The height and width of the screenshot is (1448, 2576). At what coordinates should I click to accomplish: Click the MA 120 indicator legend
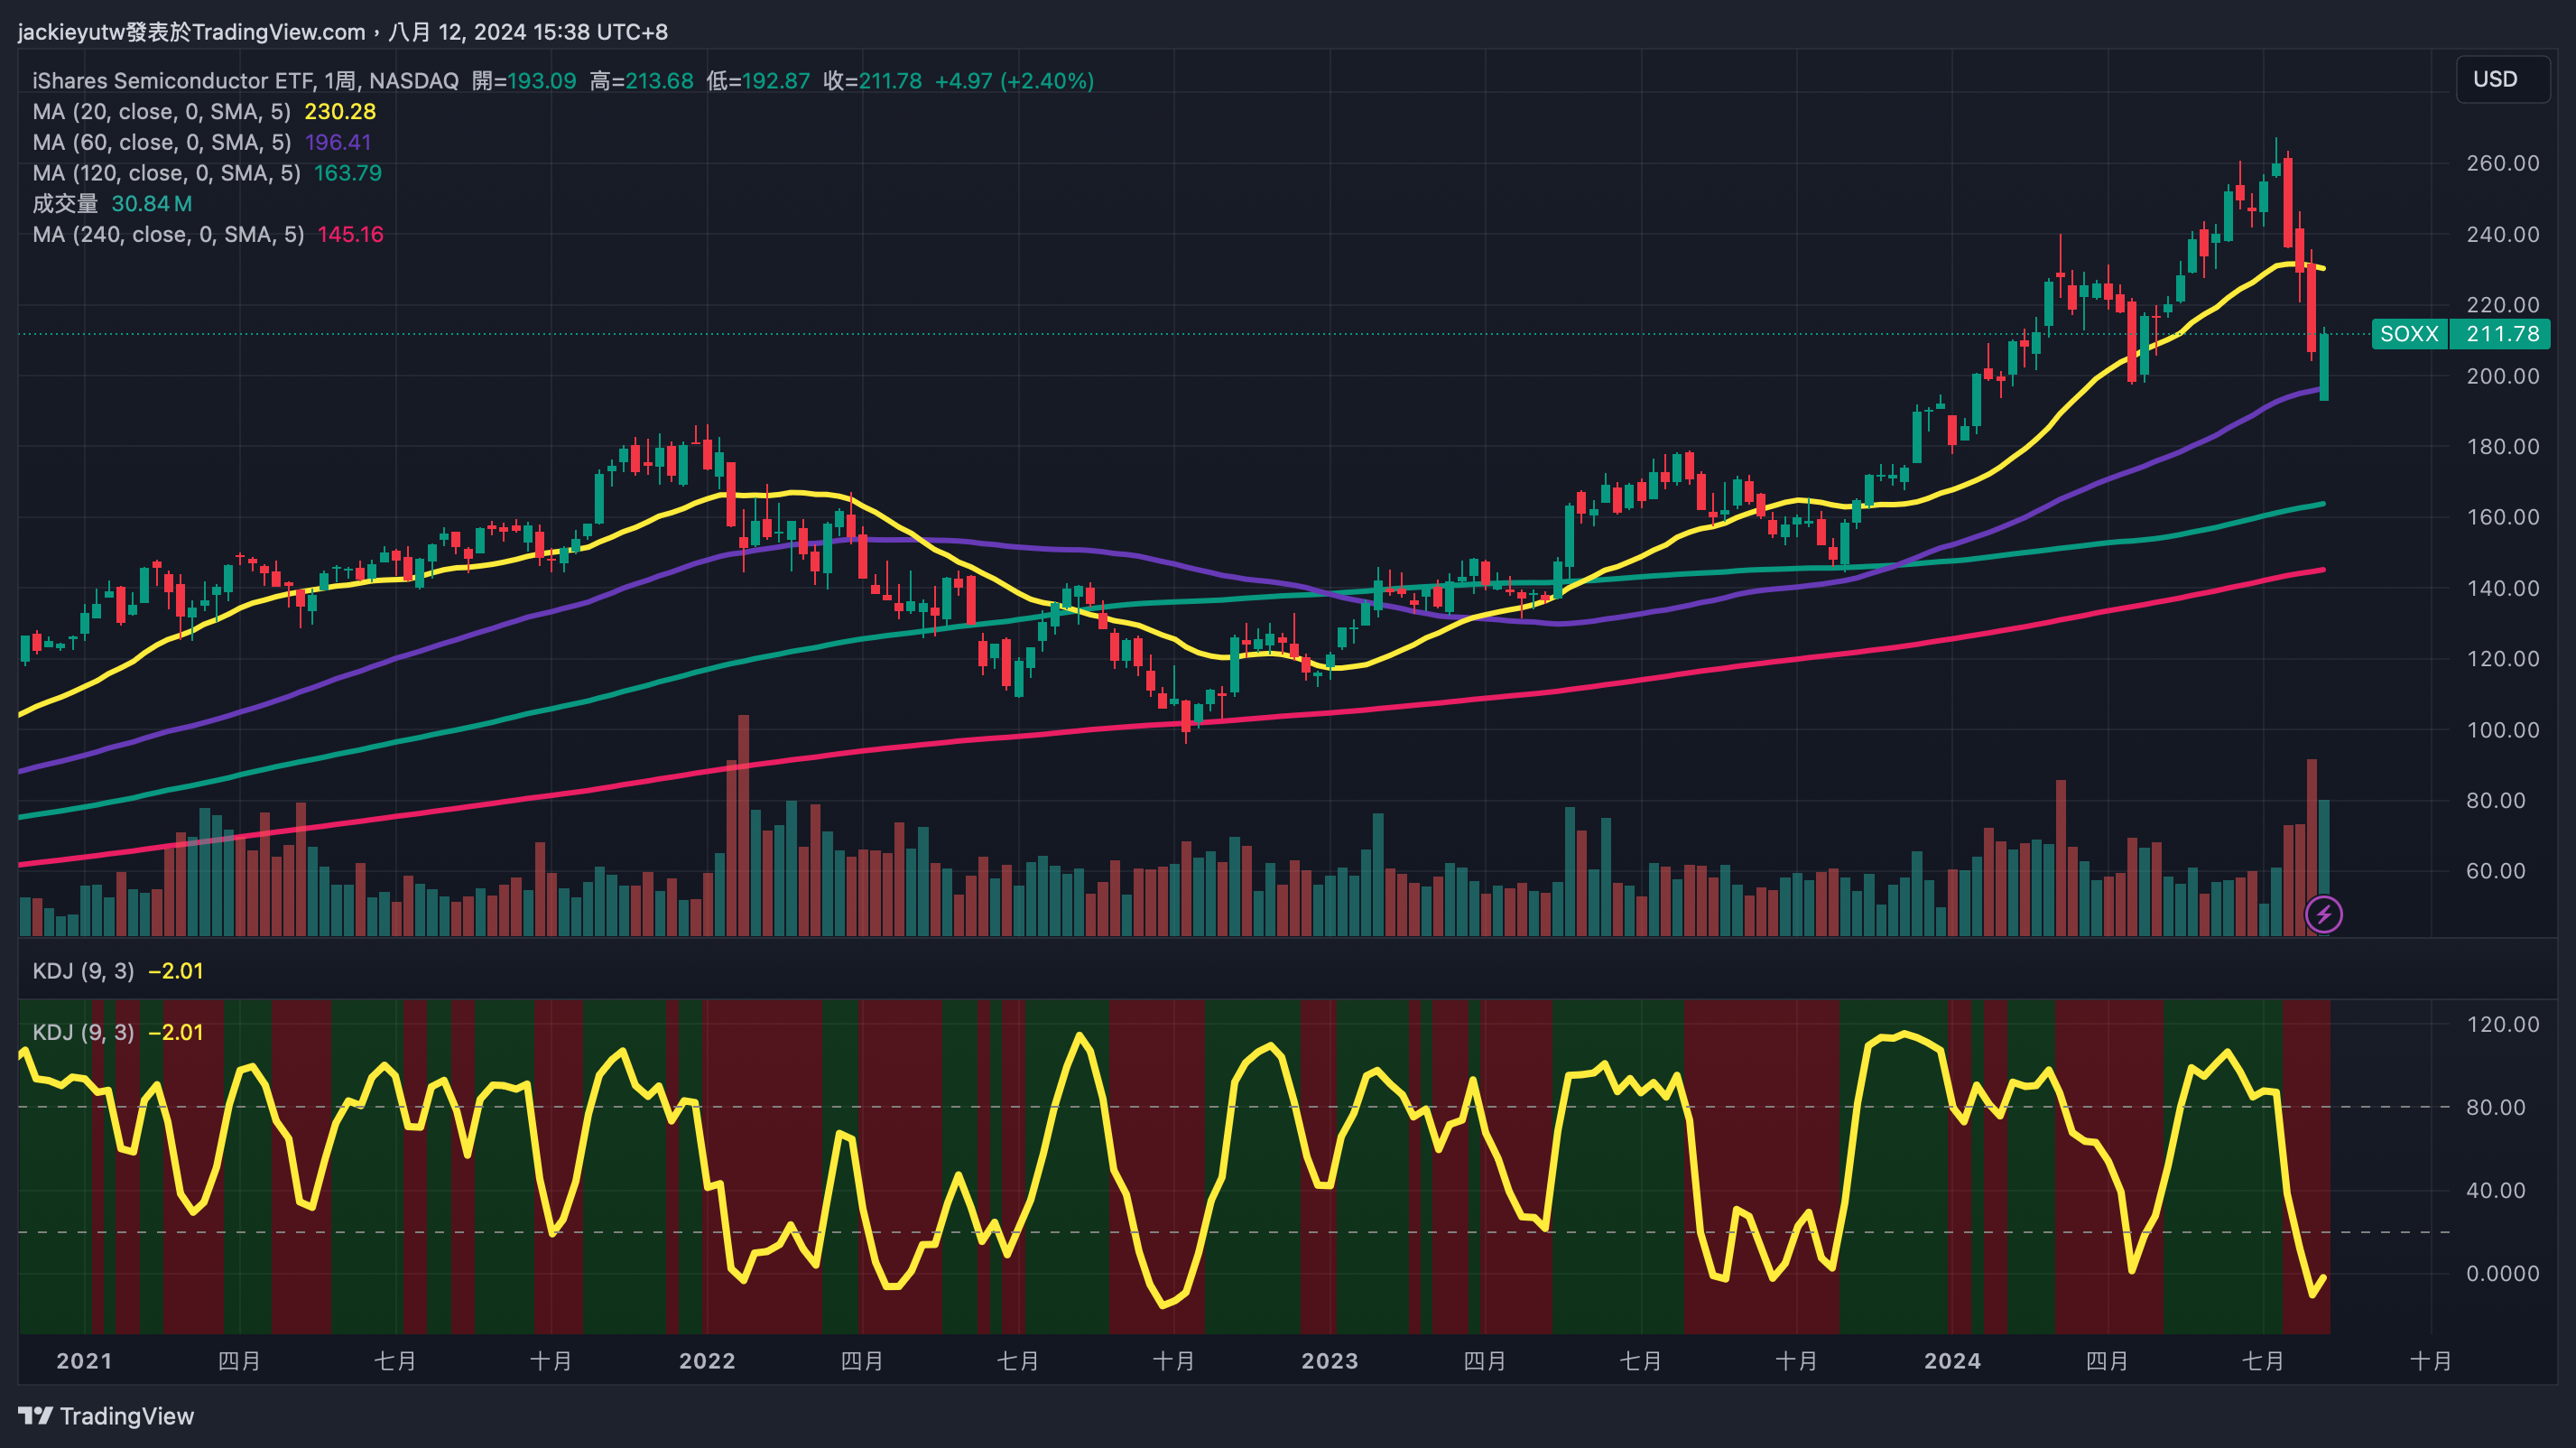click(x=166, y=173)
